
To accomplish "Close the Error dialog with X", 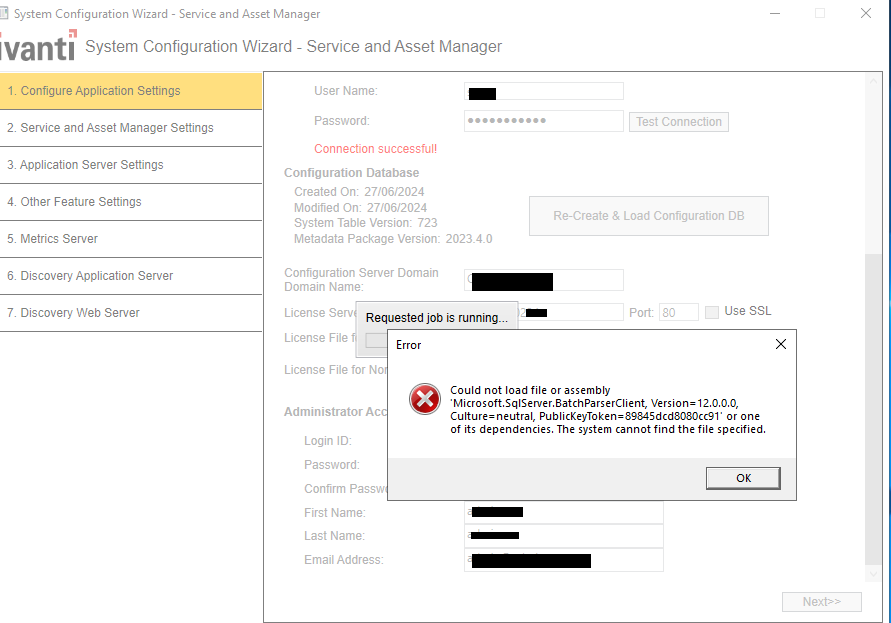I will (x=780, y=344).
